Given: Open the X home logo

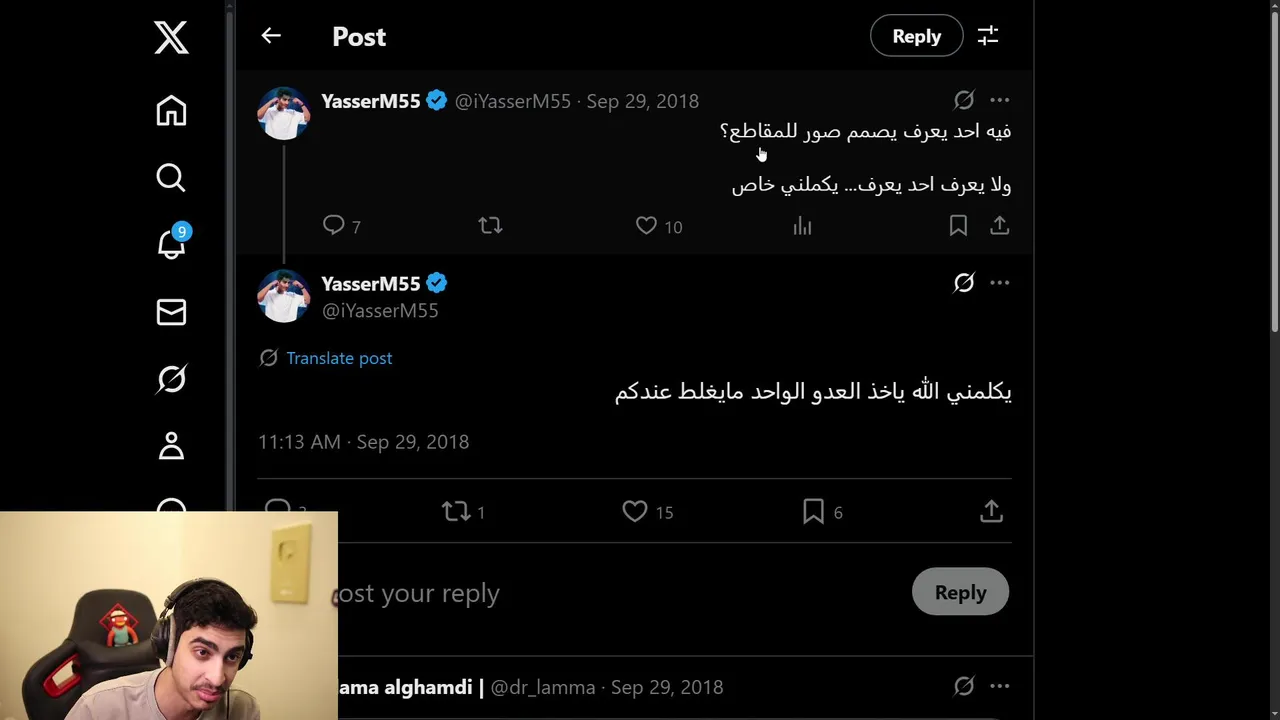Looking at the screenshot, I should click(x=171, y=38).
